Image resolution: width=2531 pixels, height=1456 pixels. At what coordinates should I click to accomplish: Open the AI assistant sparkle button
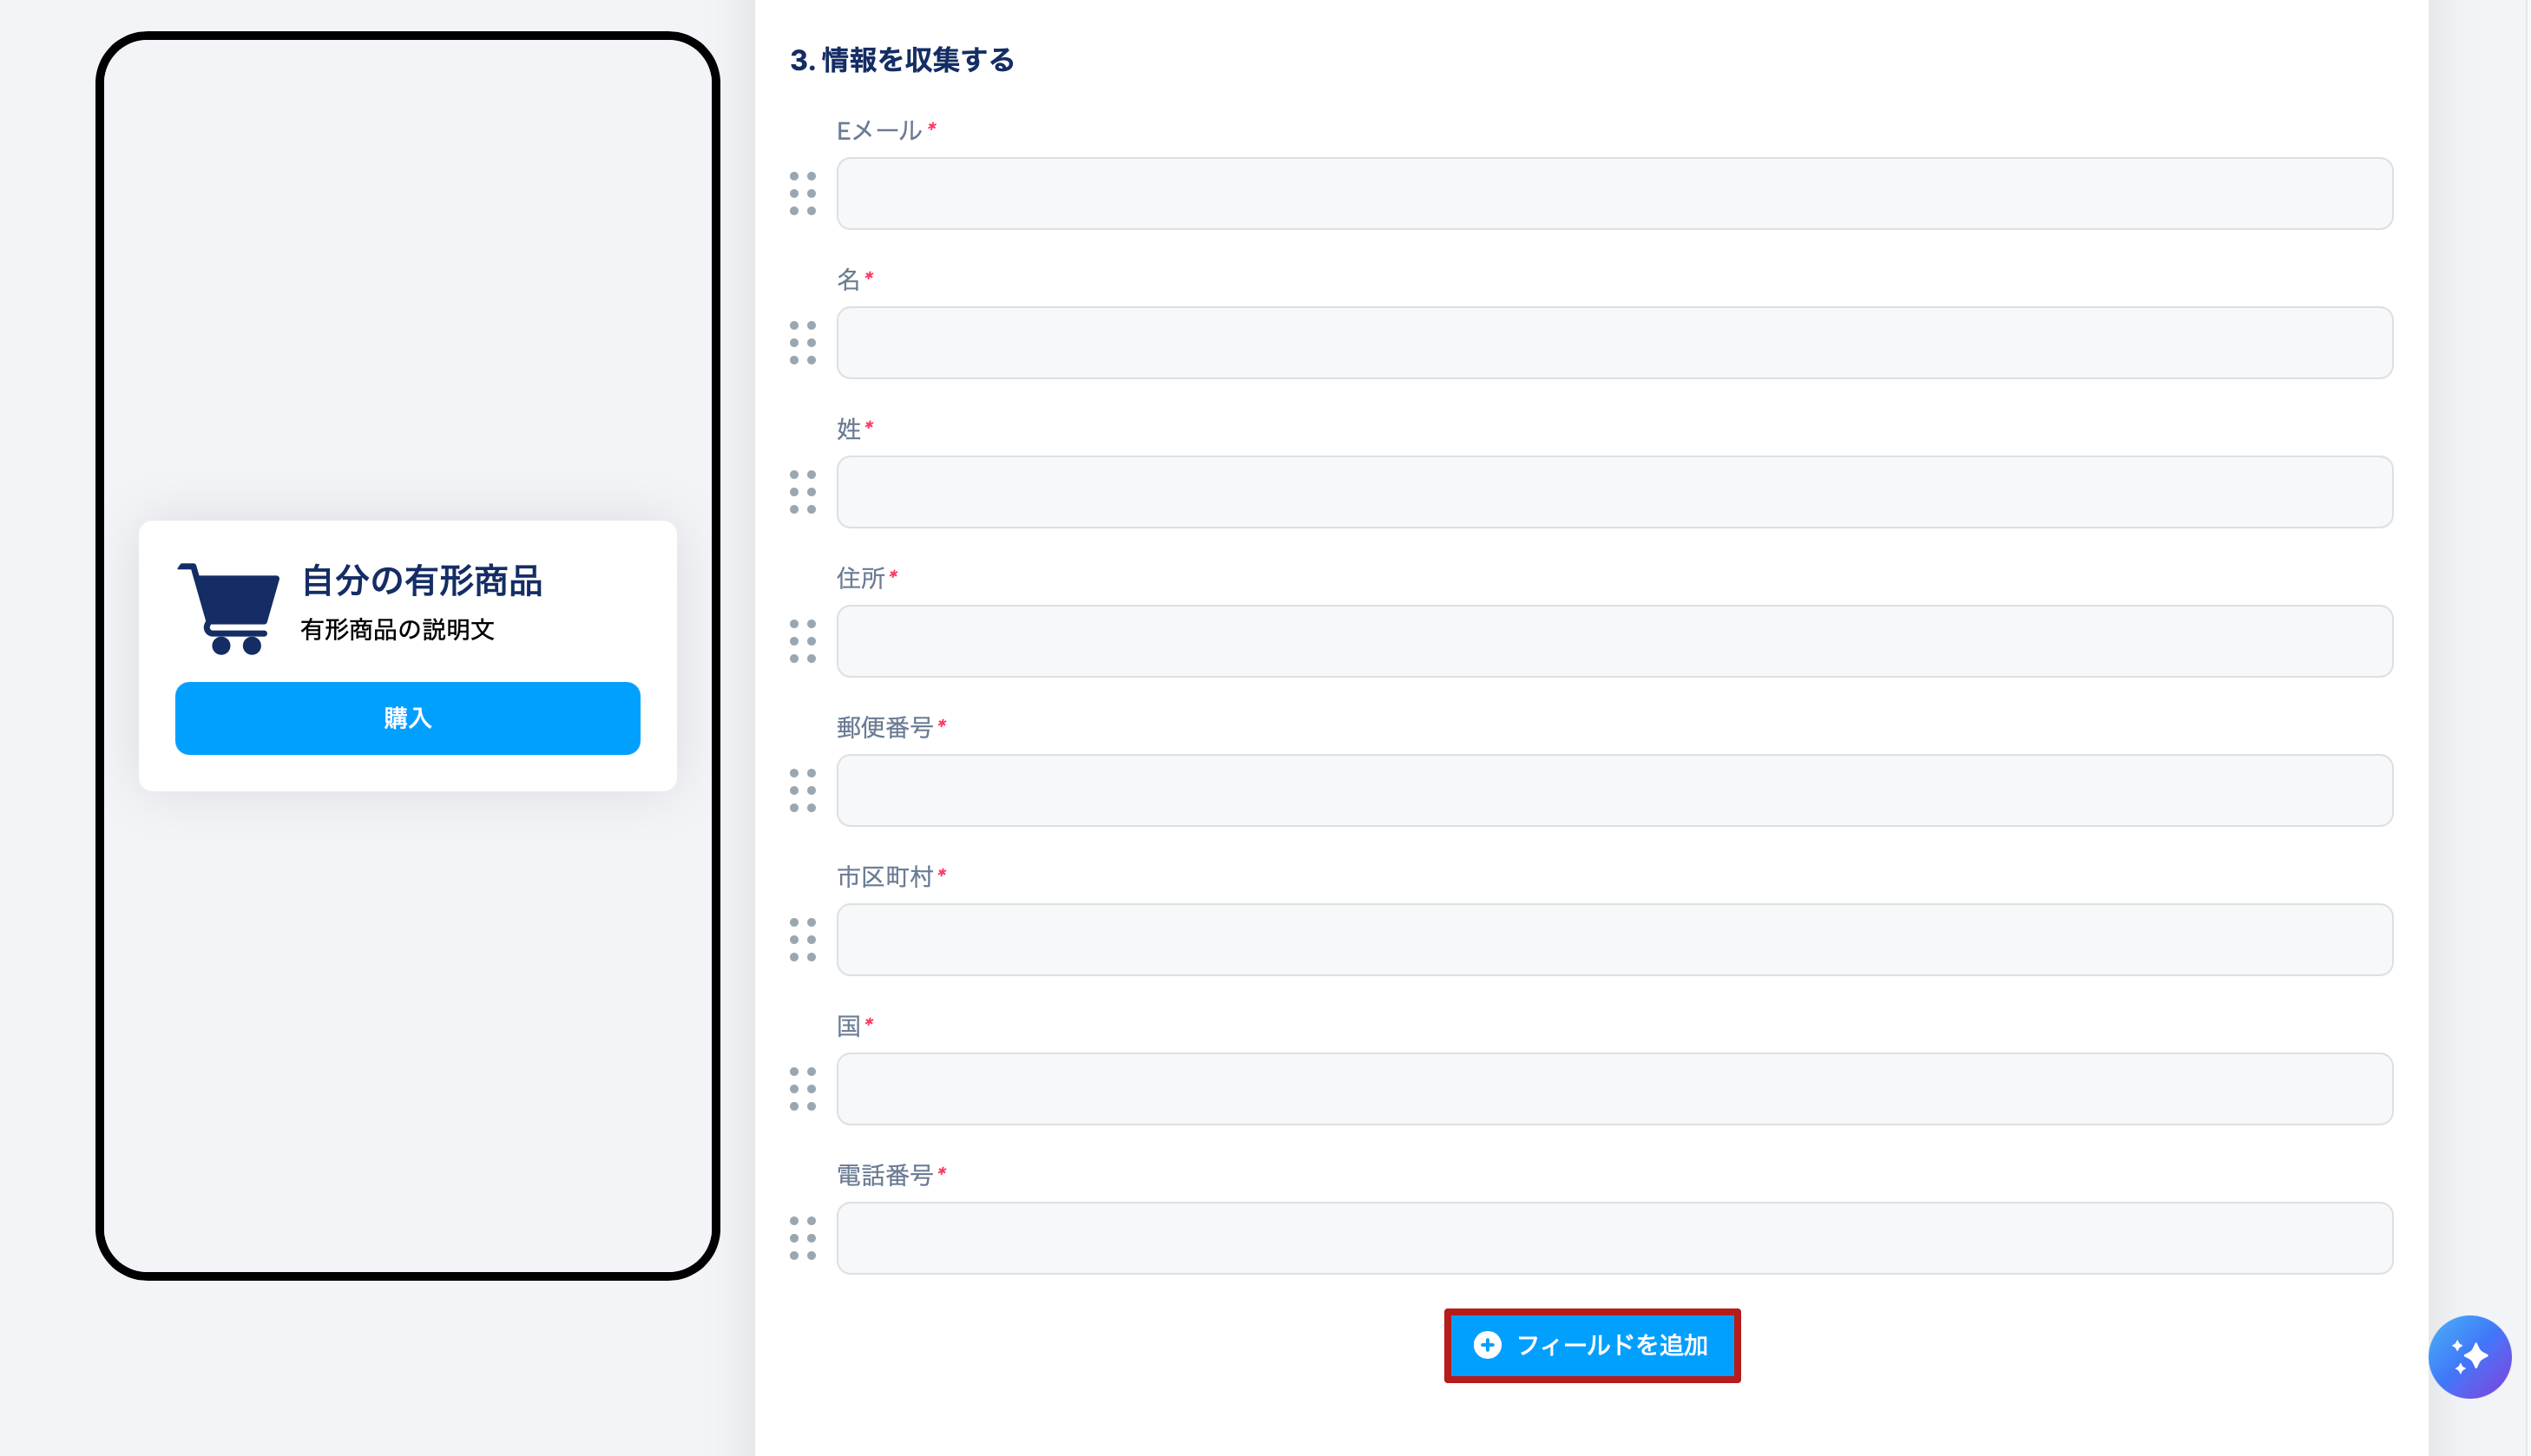pos(2468,1356)
